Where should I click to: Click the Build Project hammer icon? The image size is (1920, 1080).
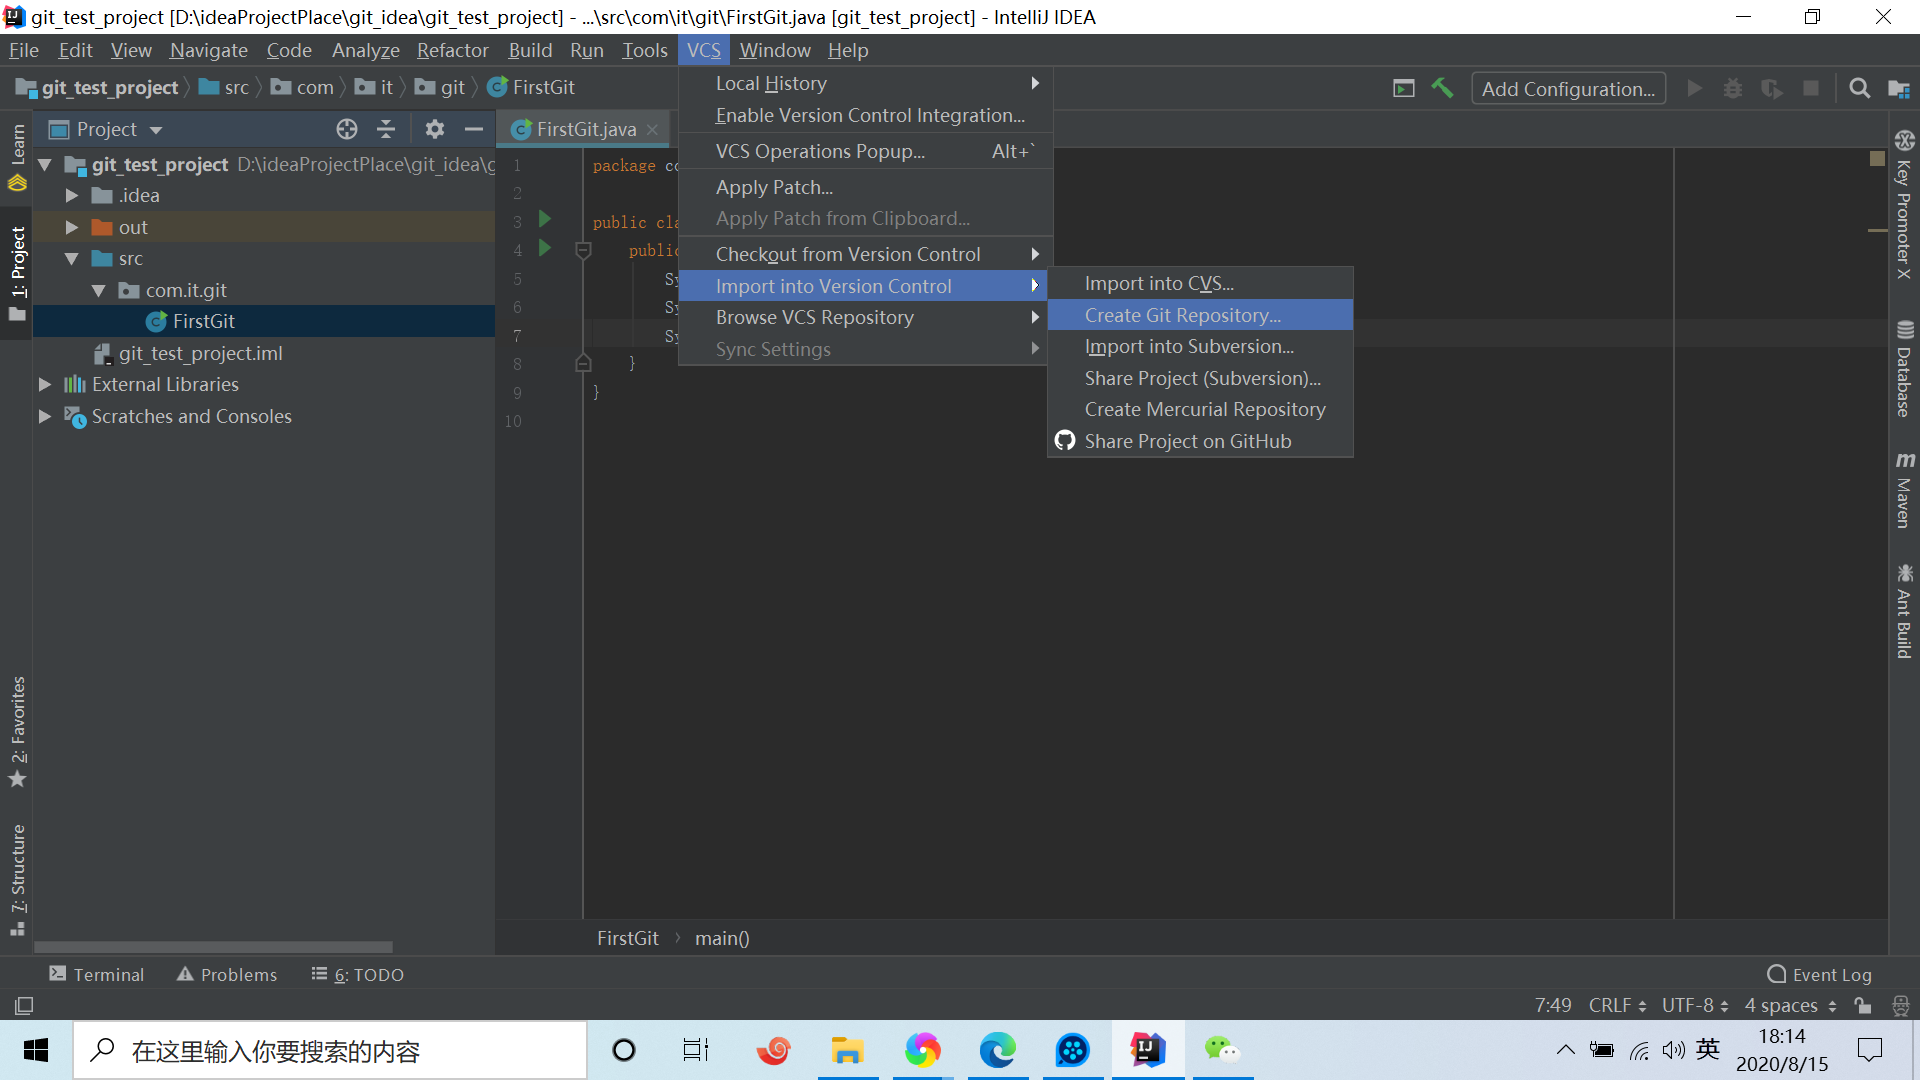tap(1442, 88)
